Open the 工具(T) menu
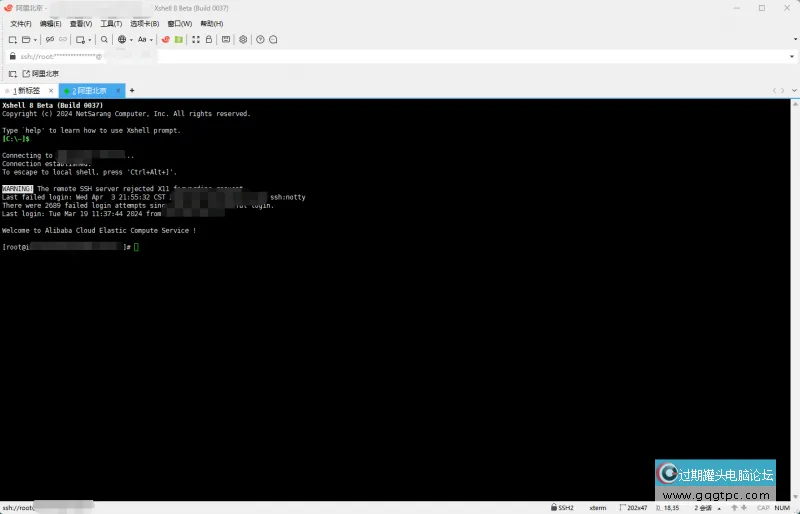The width and height of the screenshot is (800, 514). [x=111, y=24]
